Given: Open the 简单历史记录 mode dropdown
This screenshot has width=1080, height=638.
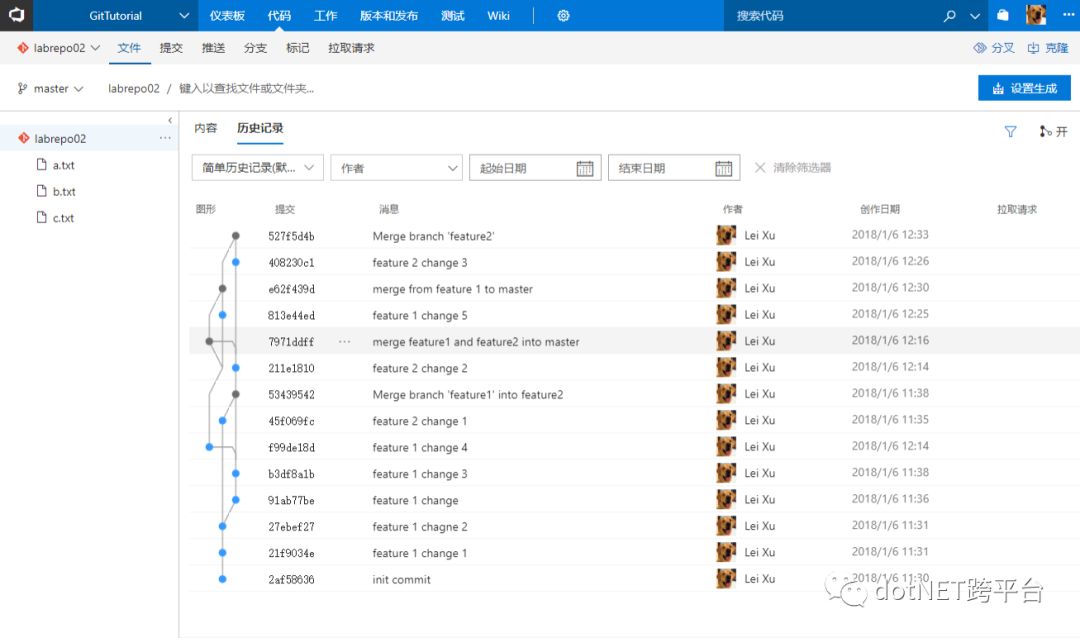Looking at the screenshot, I should pyautogui.click(x=258, y=167).
